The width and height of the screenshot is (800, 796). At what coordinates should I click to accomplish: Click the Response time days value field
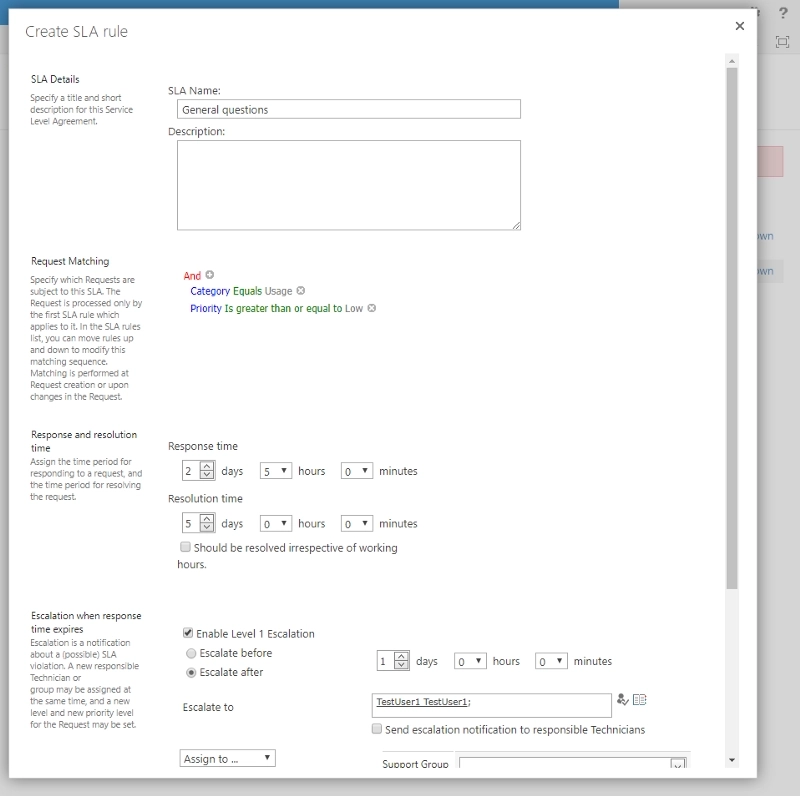(191, 470)
